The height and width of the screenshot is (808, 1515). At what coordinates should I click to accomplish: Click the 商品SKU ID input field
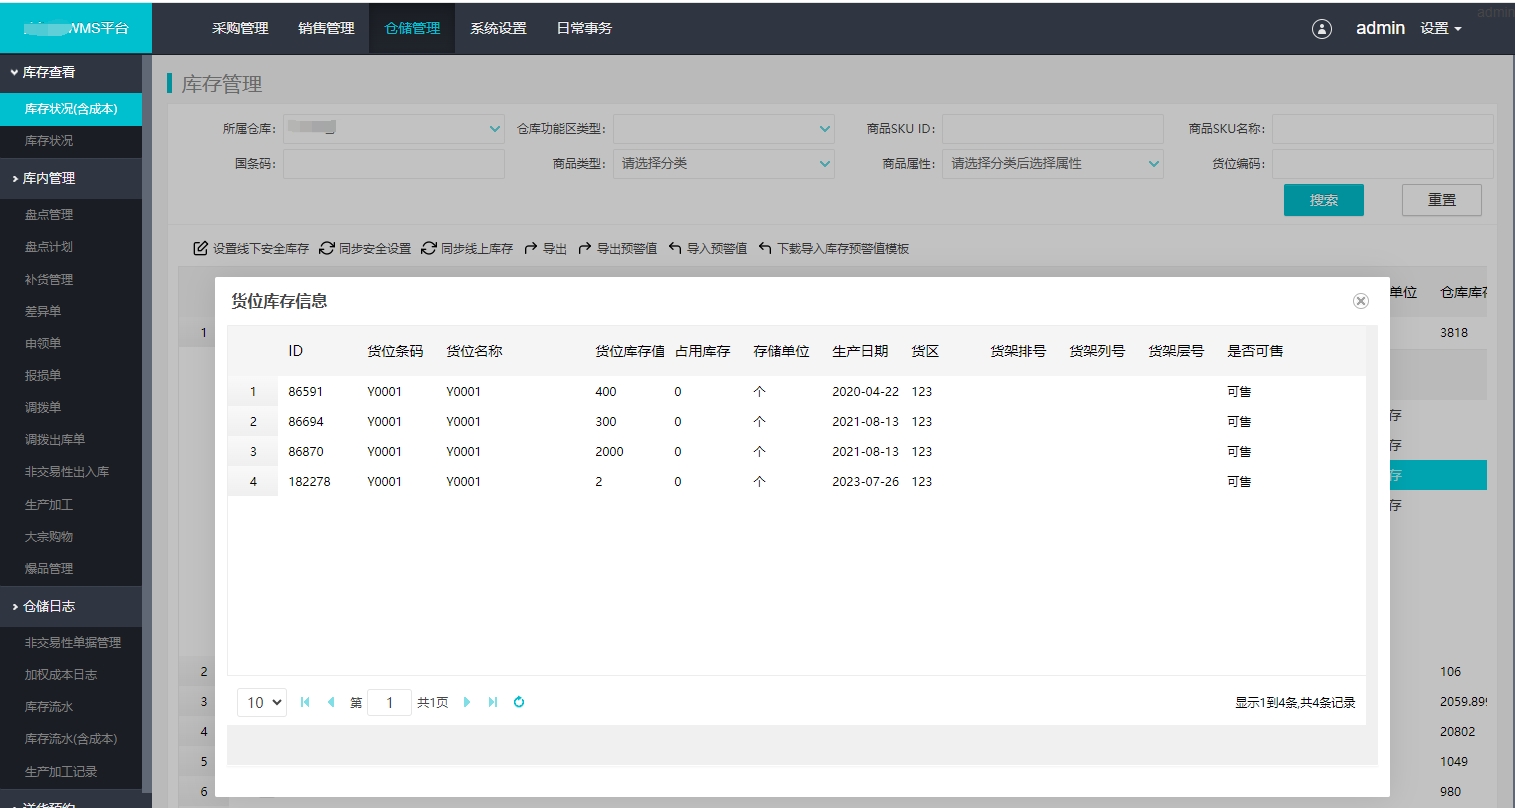[1052, 129]
